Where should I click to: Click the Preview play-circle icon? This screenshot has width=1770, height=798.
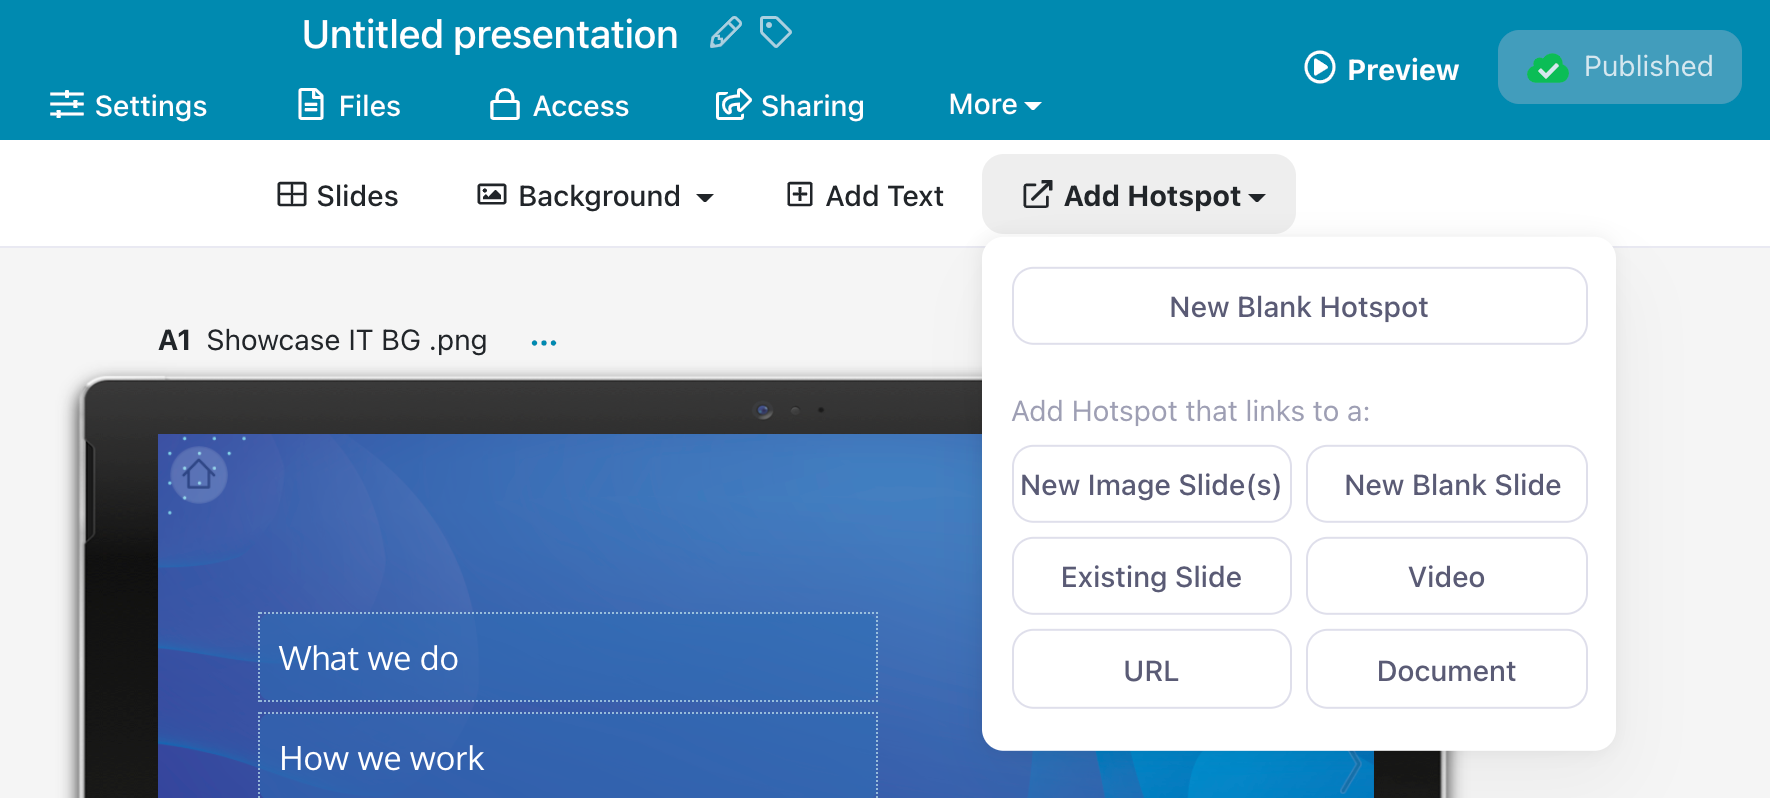[1320, 67]
